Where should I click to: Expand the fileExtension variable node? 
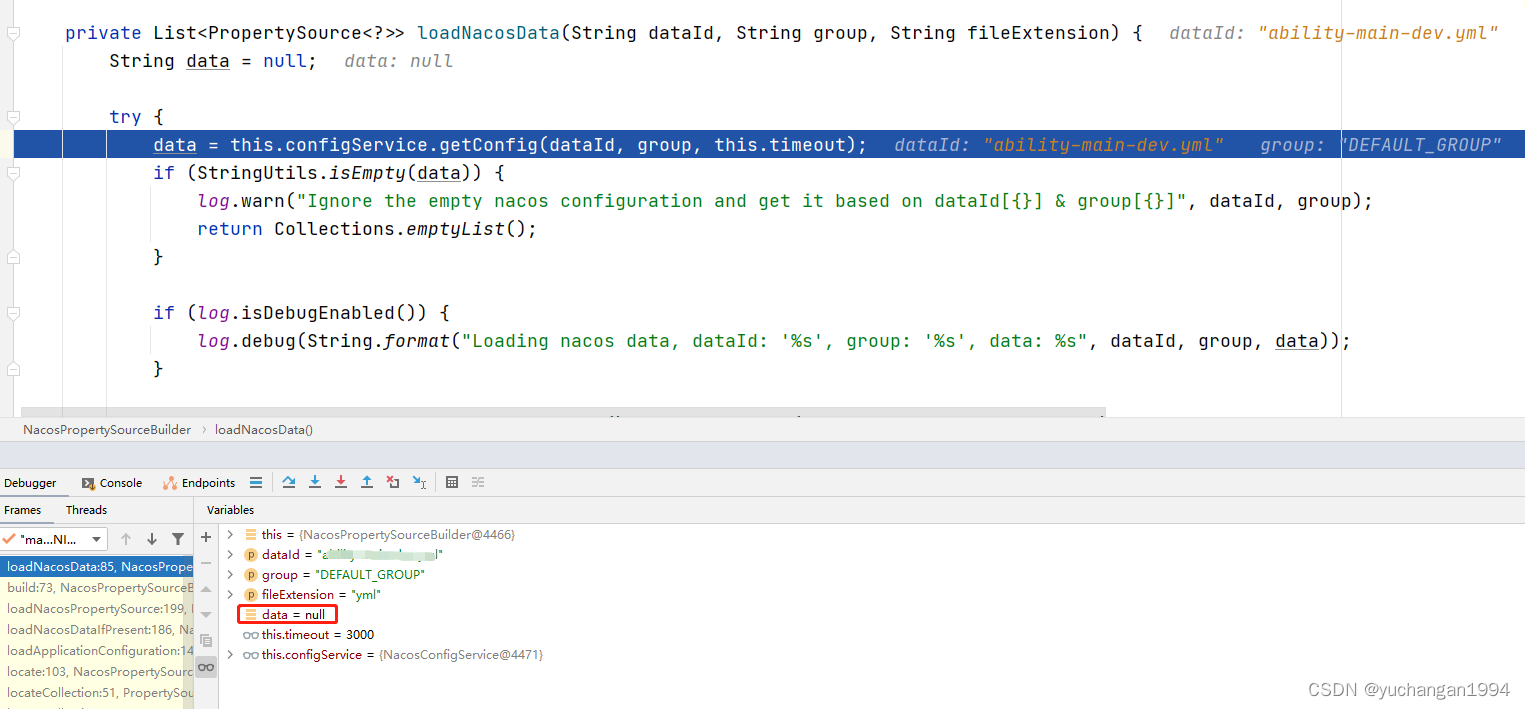(x=231, y=595)
